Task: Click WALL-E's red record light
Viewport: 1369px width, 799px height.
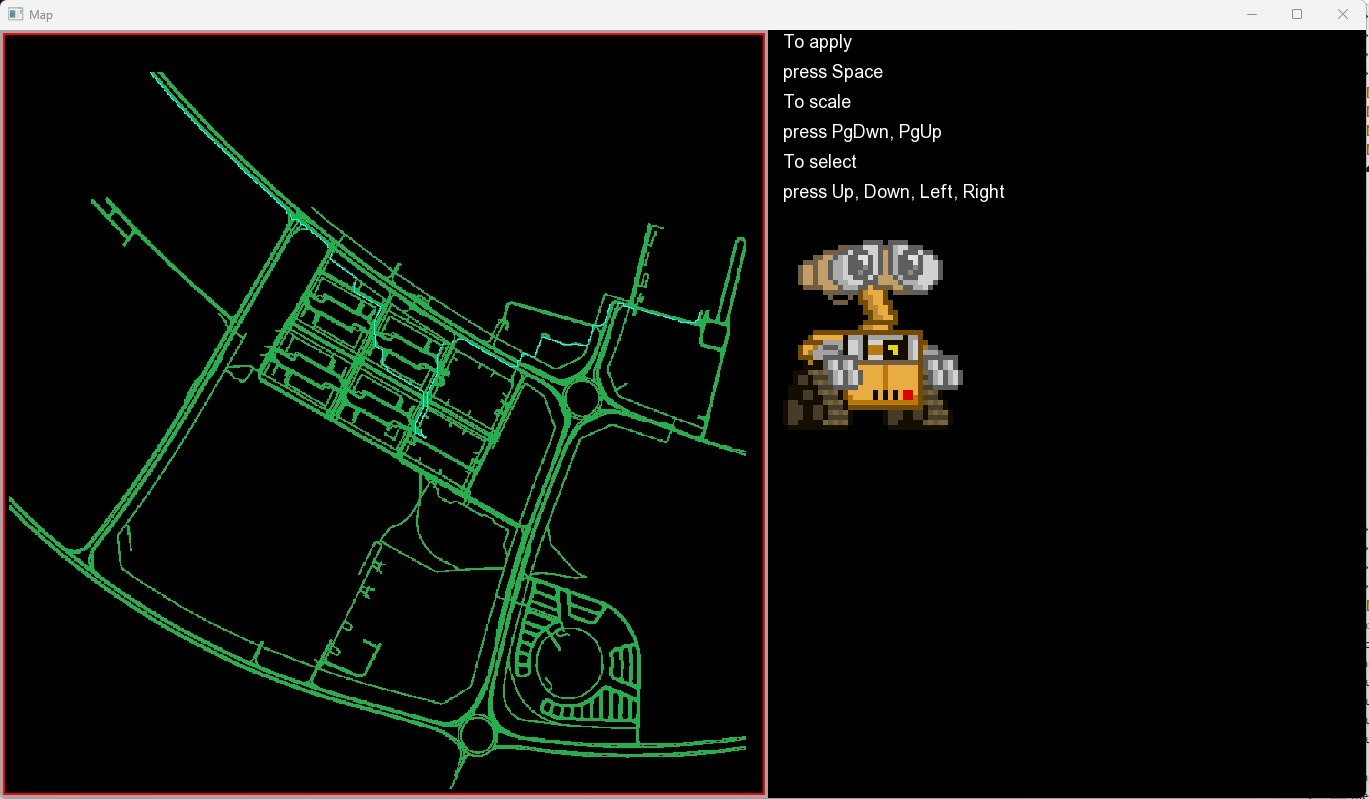Action: click(x=908, y=394)
